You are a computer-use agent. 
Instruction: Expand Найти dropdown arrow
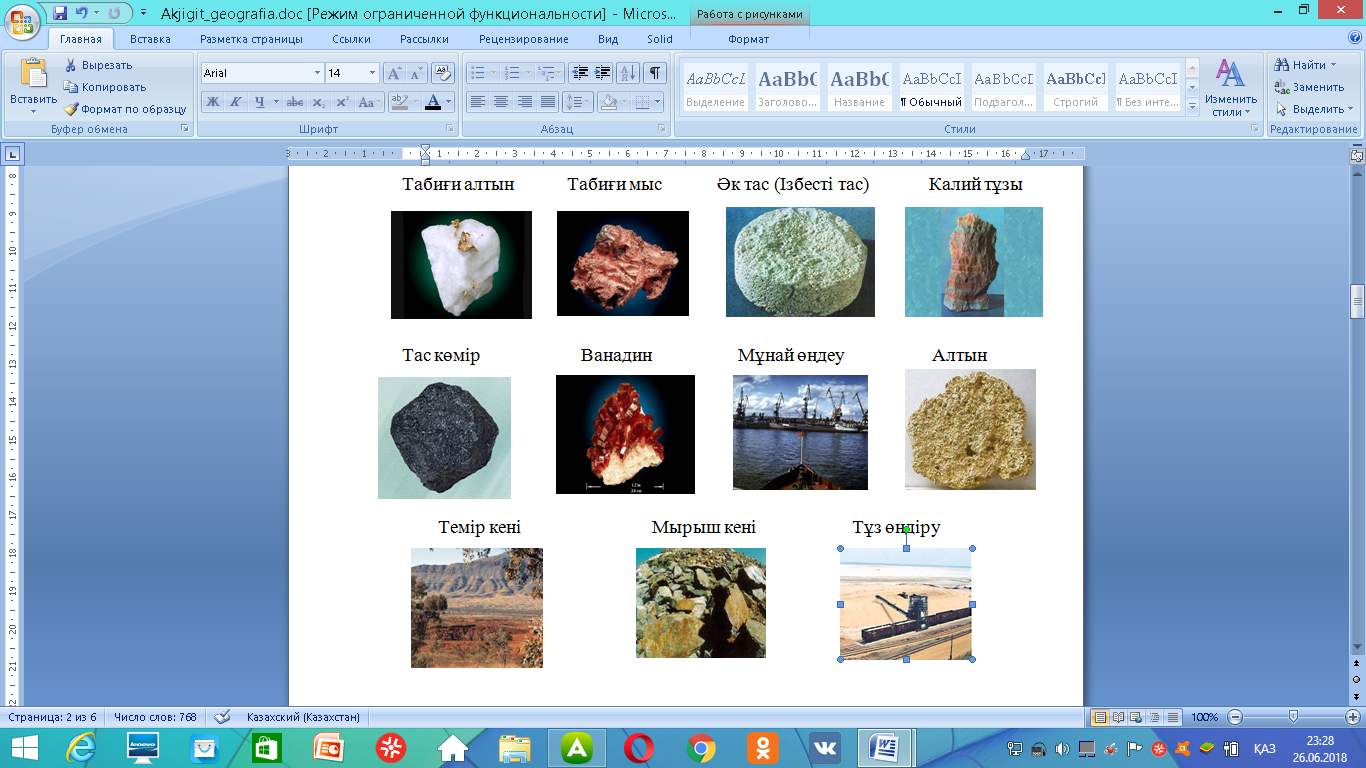[x=1333, y=65]
